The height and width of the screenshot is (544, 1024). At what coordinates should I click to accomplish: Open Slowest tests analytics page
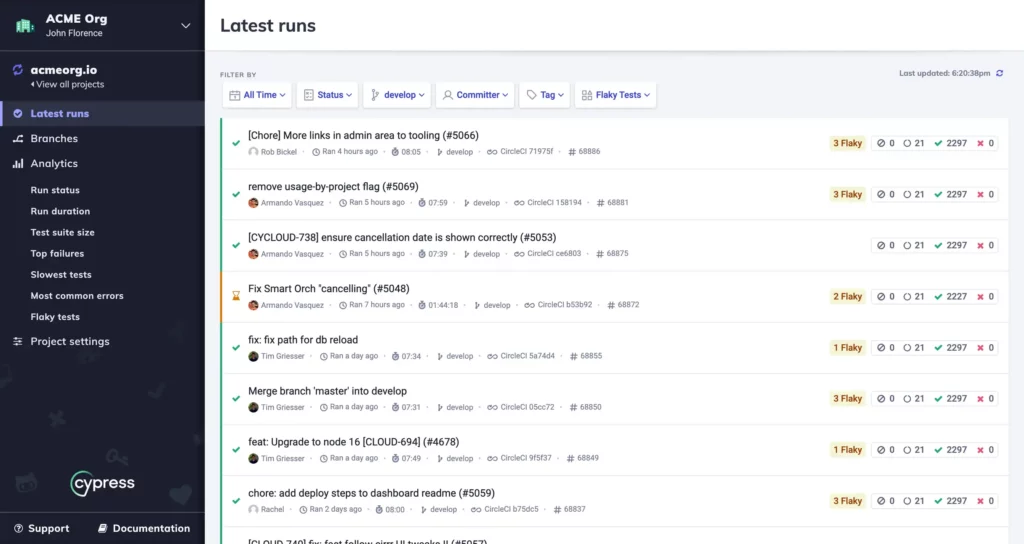[x=61, y=275]
